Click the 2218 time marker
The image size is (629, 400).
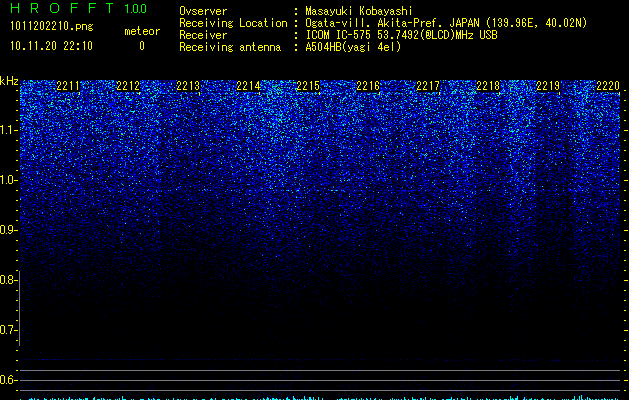tap(488, 86)
